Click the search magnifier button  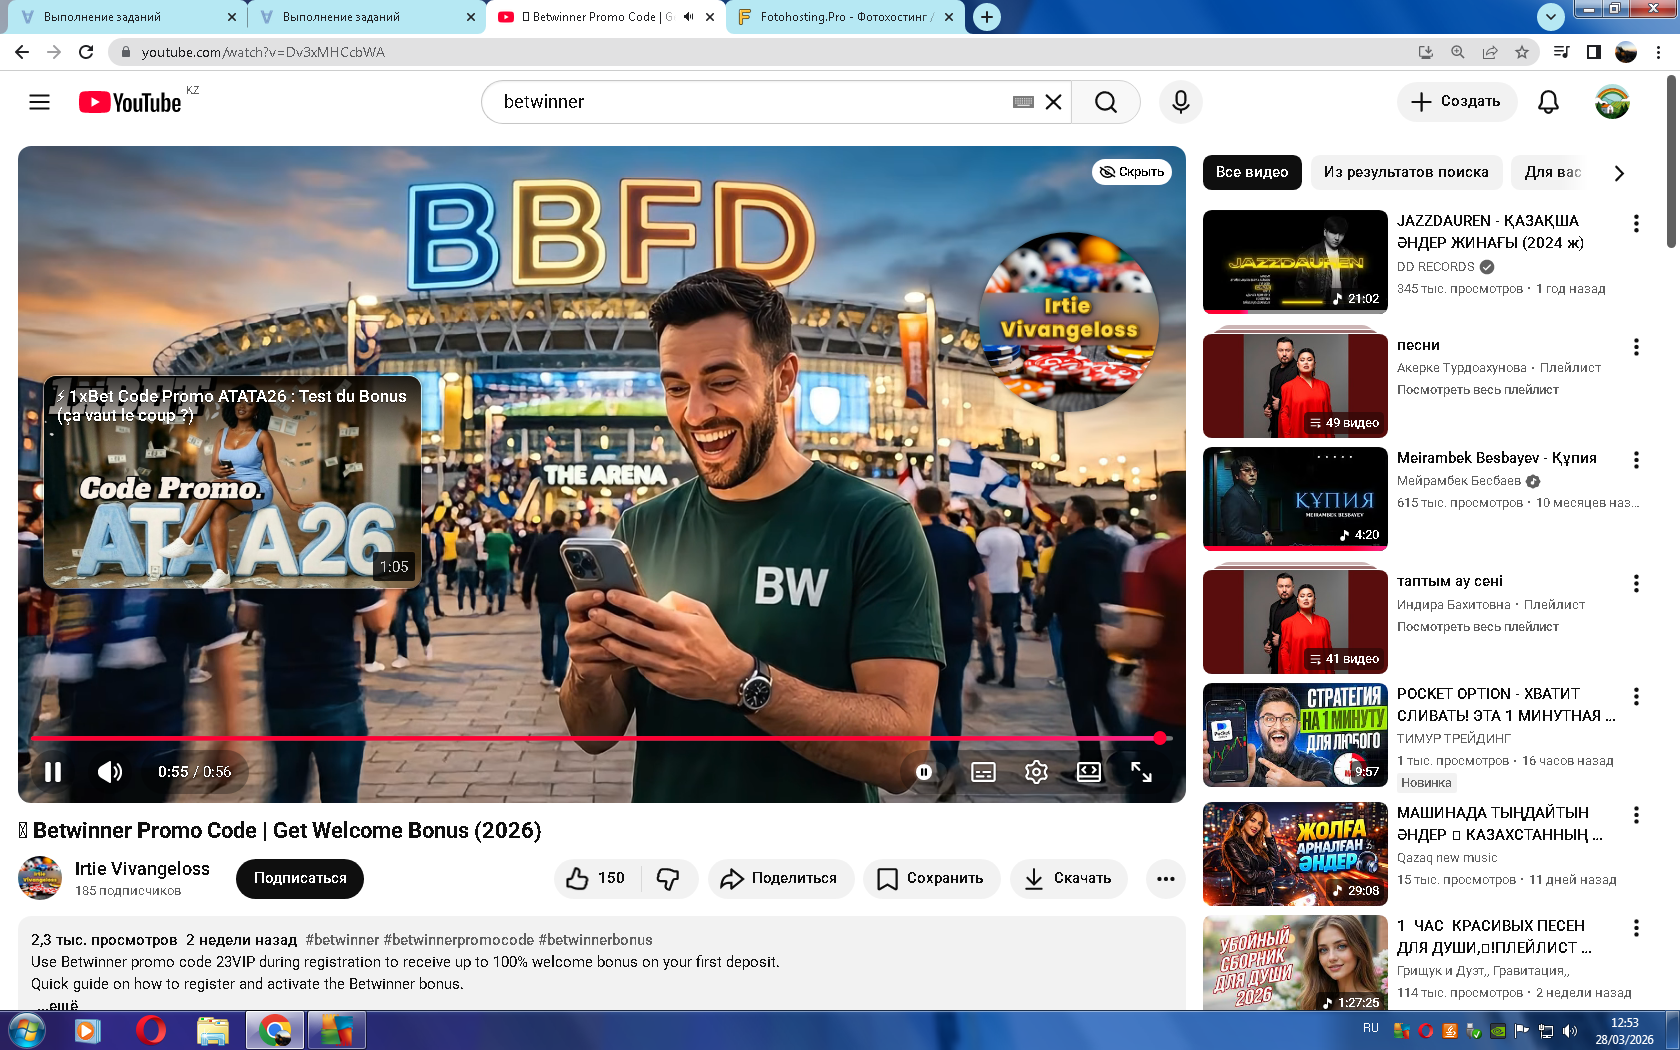(x=1105, y=102)
